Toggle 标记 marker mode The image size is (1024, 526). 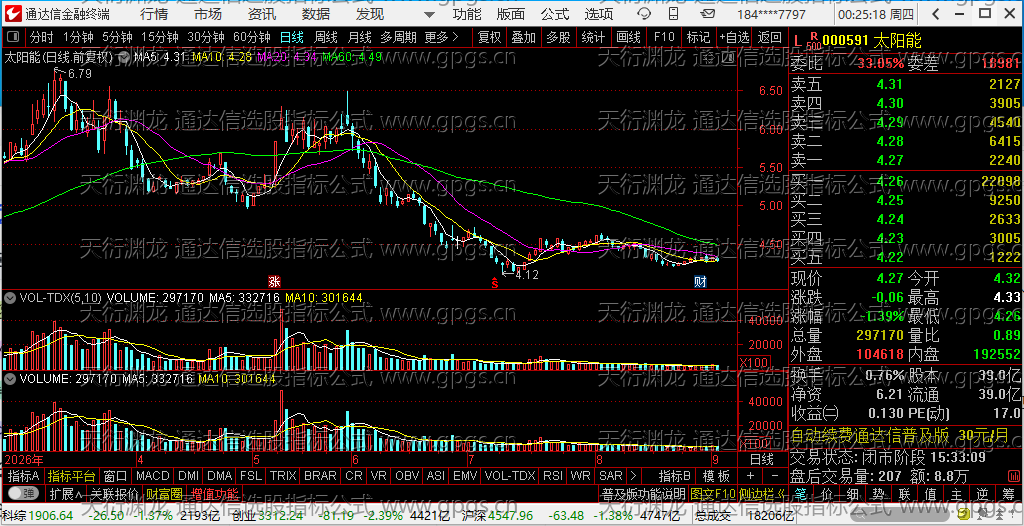(698, 37)
